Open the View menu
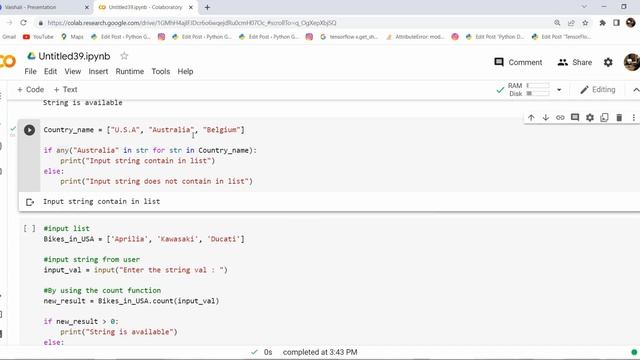Screen dimensions: 640x360 click(73, 71)
